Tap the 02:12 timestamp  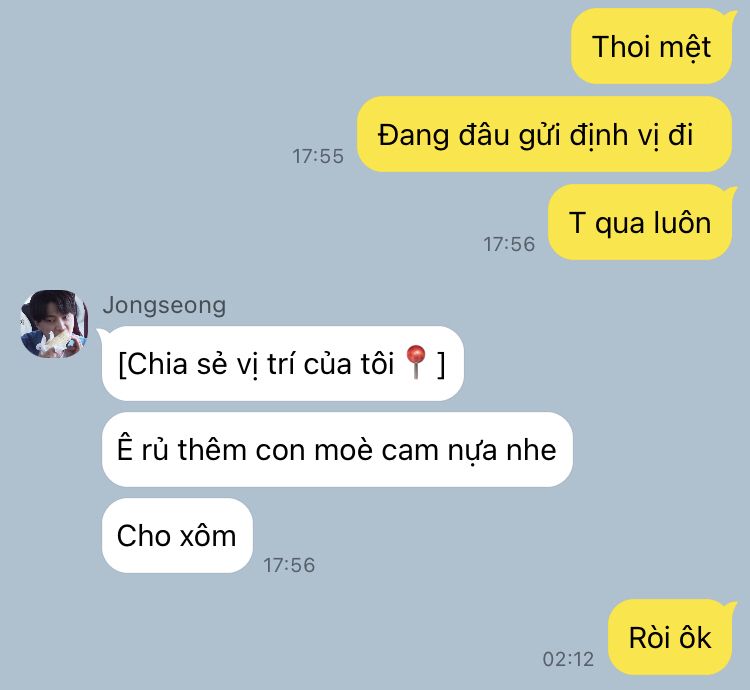(568, 659)
